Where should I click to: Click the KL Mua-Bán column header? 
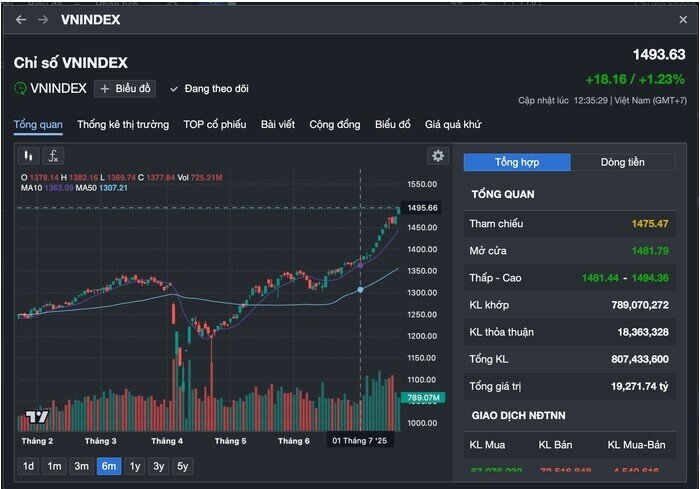pos(636,445)
